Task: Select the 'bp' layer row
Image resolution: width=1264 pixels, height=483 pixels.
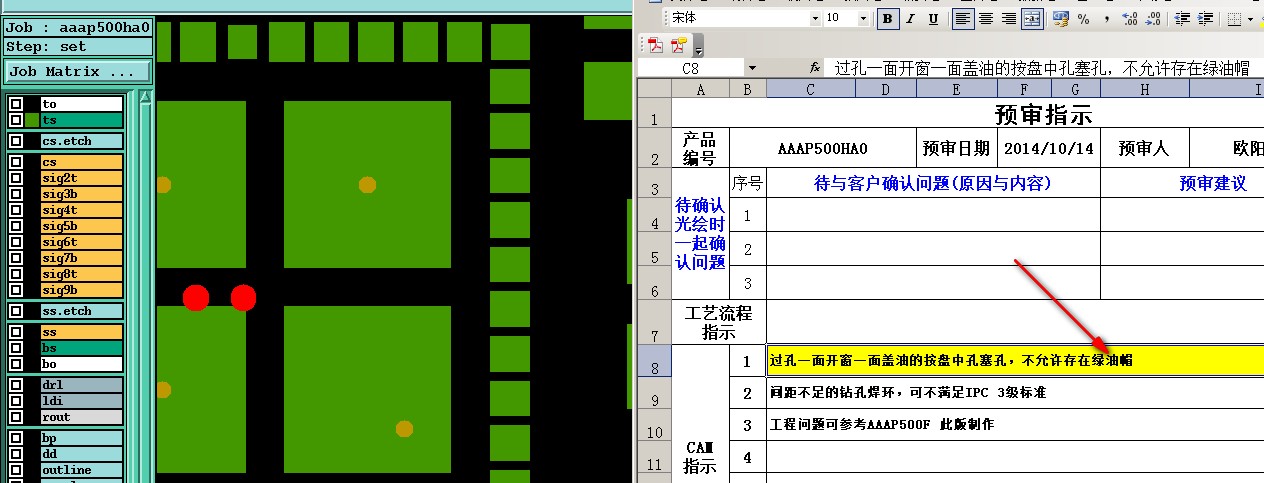Action: pos(81,438)
